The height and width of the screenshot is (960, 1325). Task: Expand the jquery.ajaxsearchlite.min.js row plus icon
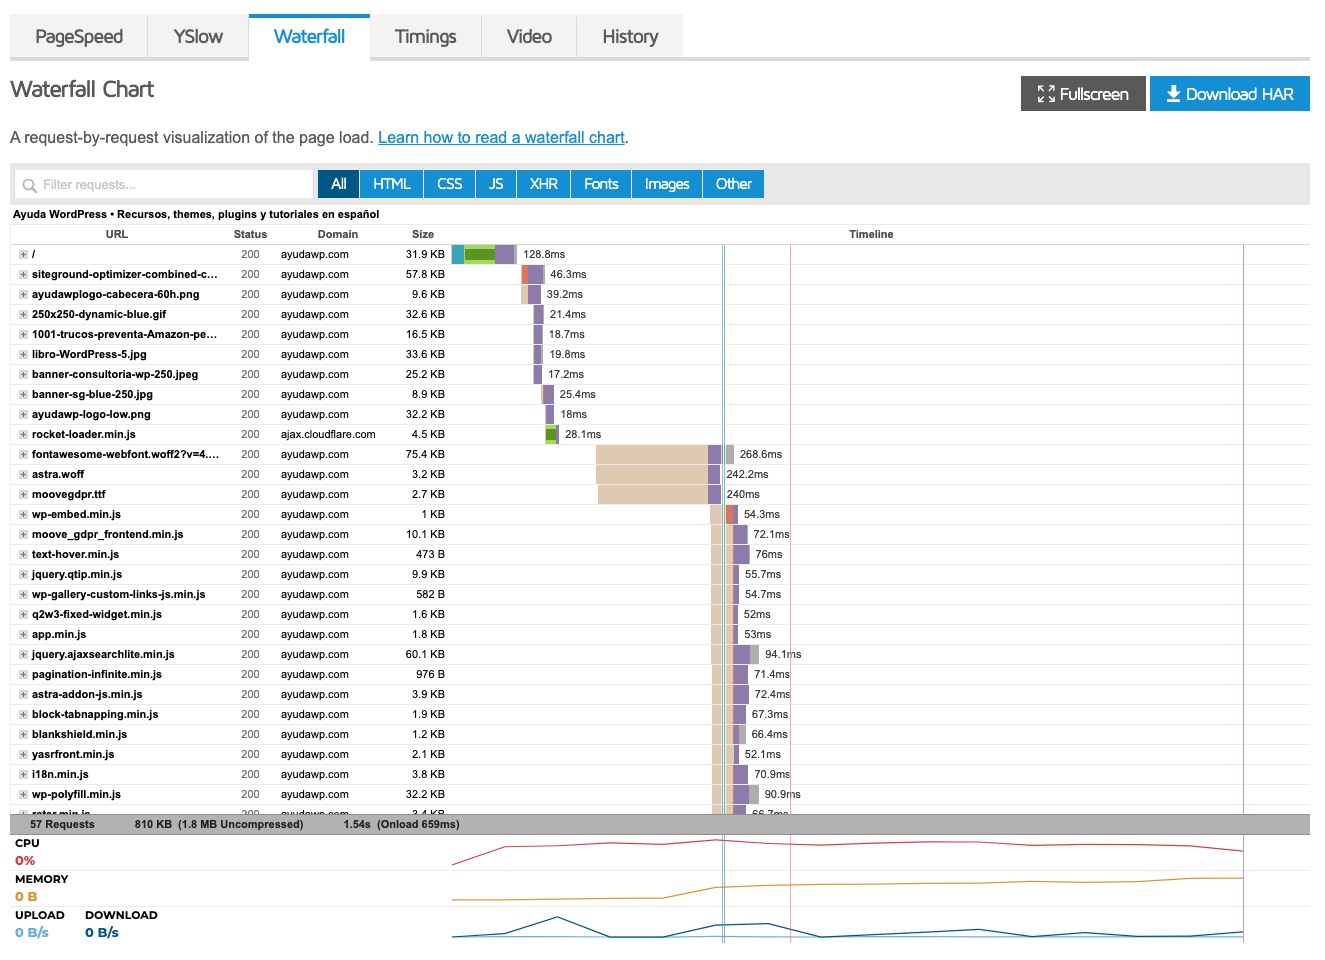point(23,655)
